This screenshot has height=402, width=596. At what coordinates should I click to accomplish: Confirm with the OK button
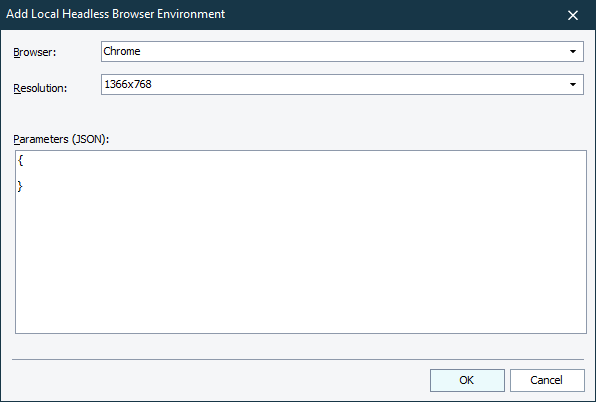tap(467, 380)
